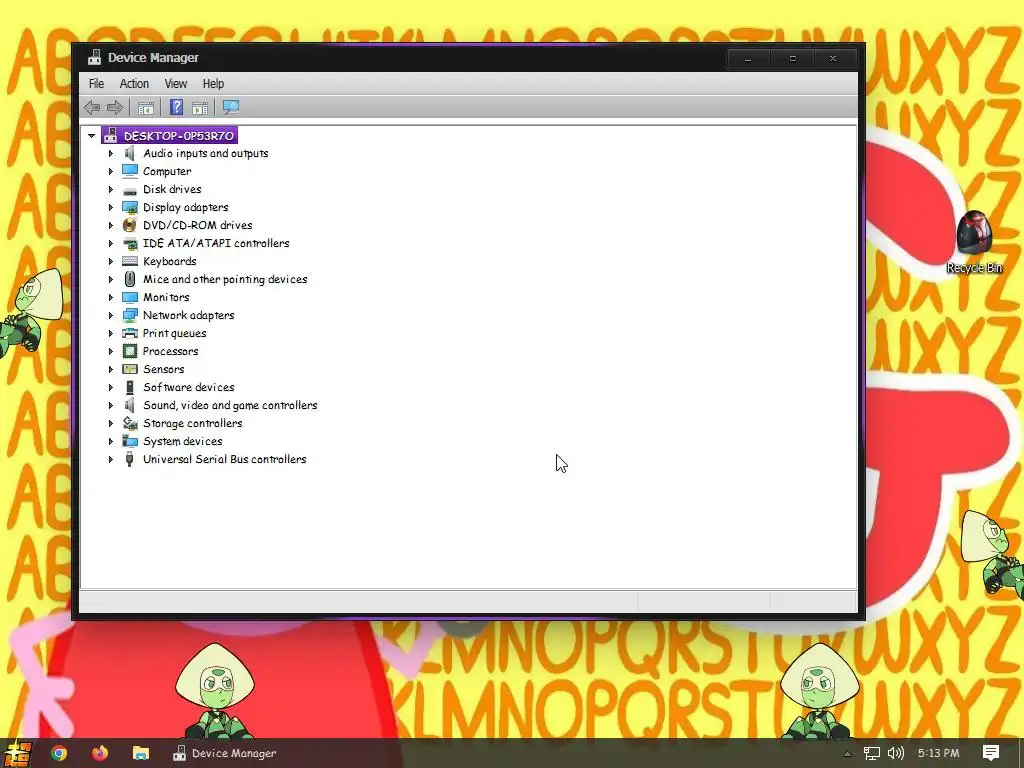Click the Print queues printer icon

tap(130, 333)
